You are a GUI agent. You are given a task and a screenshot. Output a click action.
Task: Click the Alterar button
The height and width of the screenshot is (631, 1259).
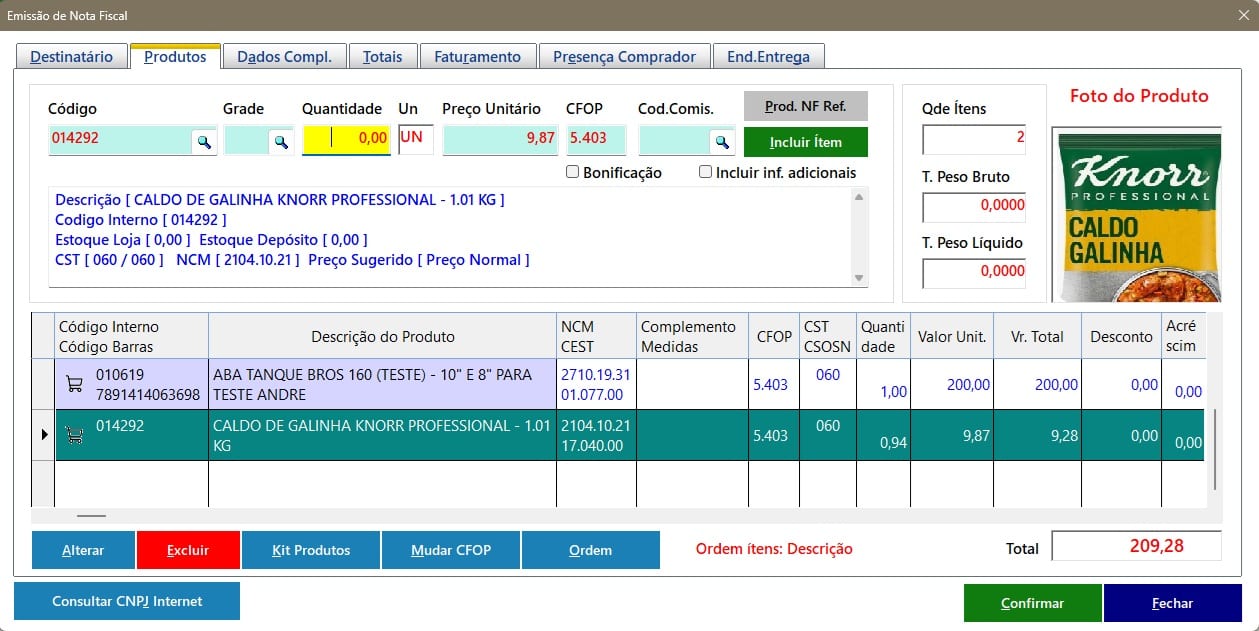(83, 550)
